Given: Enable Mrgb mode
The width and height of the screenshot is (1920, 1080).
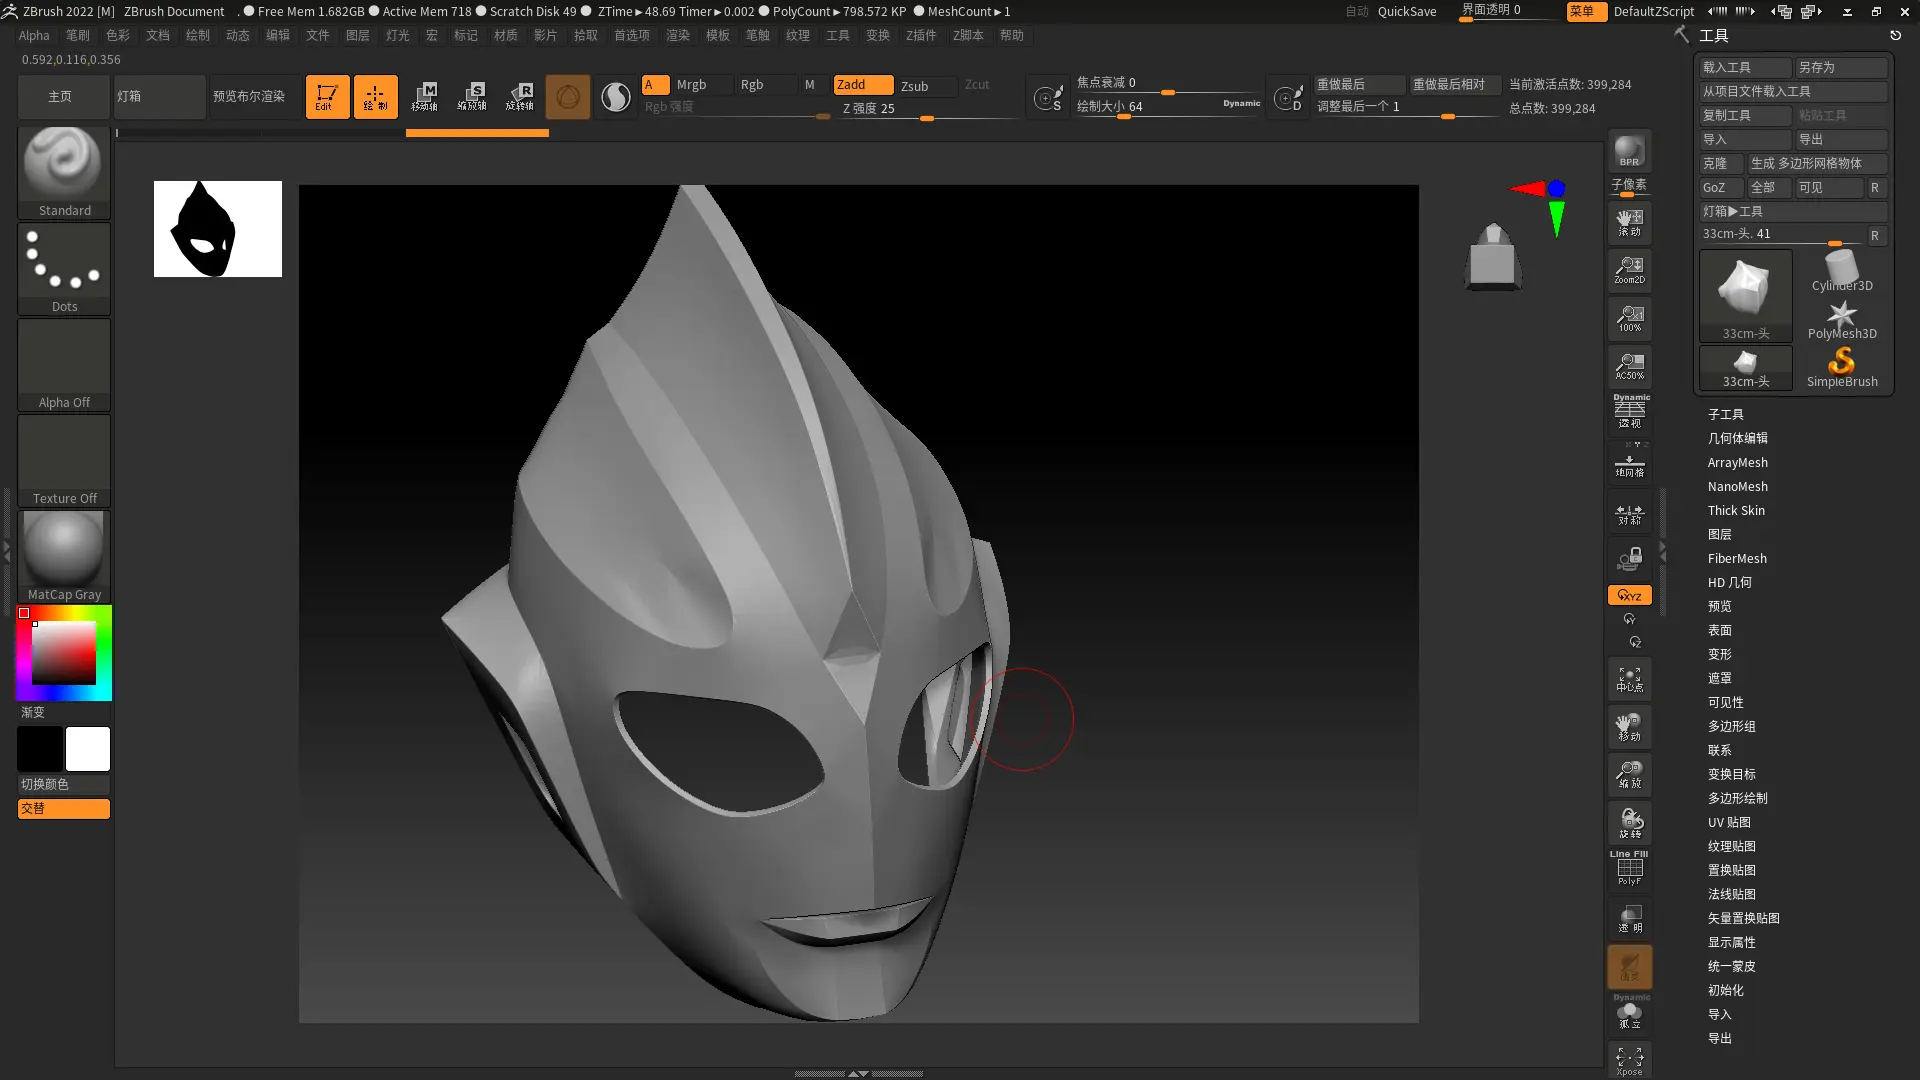Looking at the screenshot, I should pos(703,85).
